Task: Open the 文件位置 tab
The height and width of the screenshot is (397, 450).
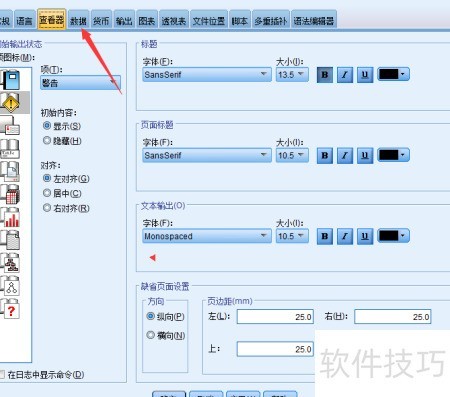Action: [209, 21]
